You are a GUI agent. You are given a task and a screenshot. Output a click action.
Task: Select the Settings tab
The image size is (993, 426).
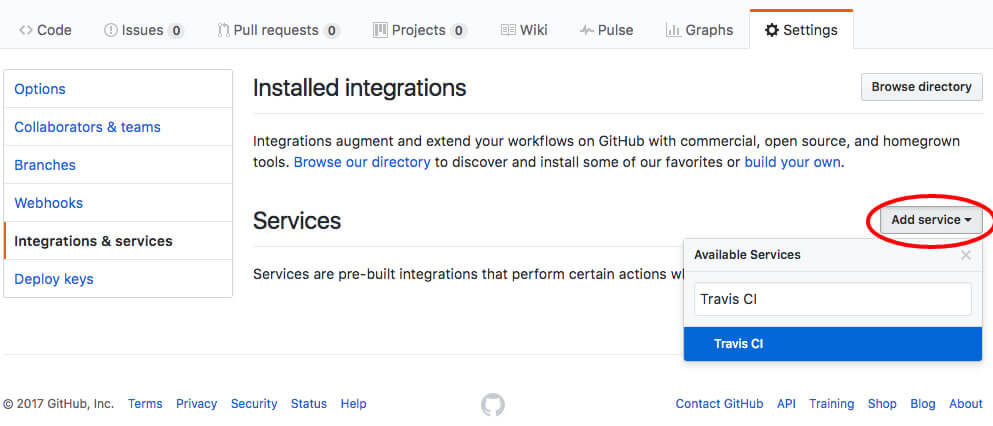pos(801,30)
